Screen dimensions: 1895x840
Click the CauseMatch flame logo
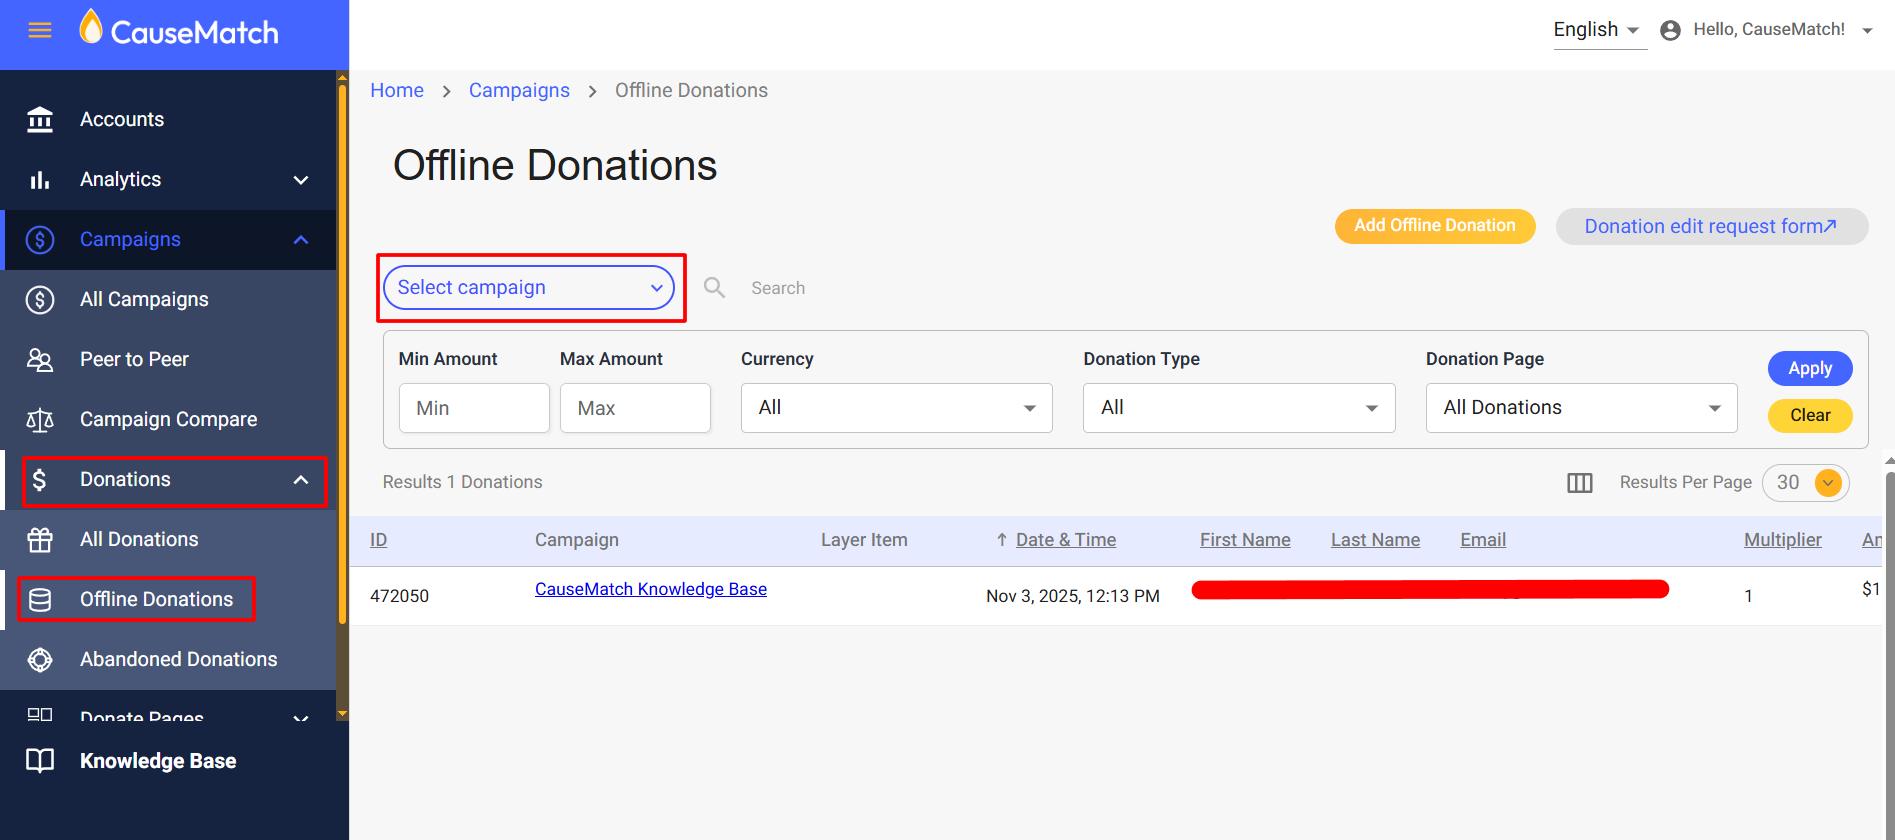[91, 28]
